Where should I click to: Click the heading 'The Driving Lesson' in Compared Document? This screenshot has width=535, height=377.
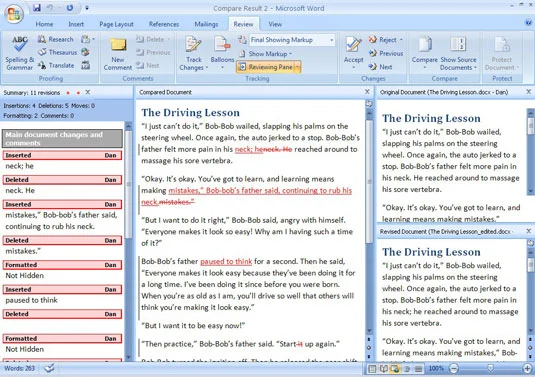[190, 113]
